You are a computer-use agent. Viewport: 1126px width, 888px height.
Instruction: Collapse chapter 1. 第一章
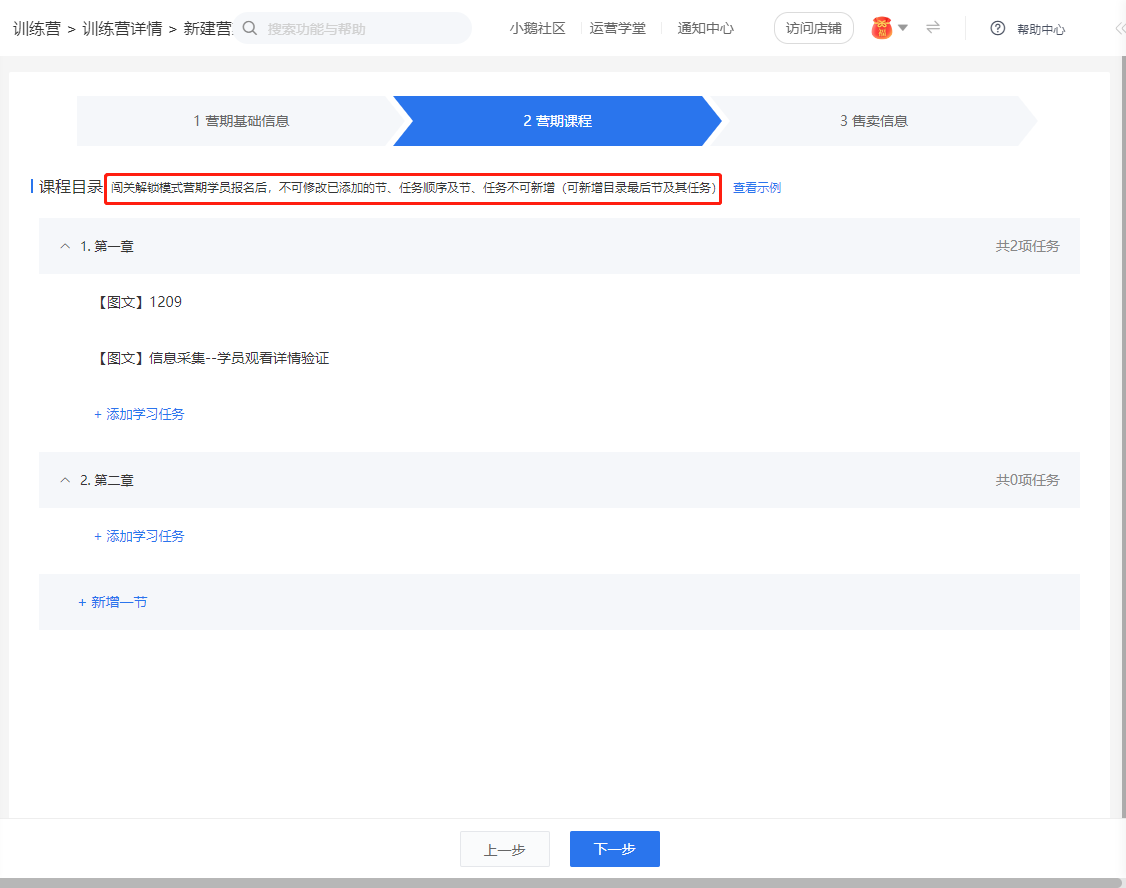65,246
